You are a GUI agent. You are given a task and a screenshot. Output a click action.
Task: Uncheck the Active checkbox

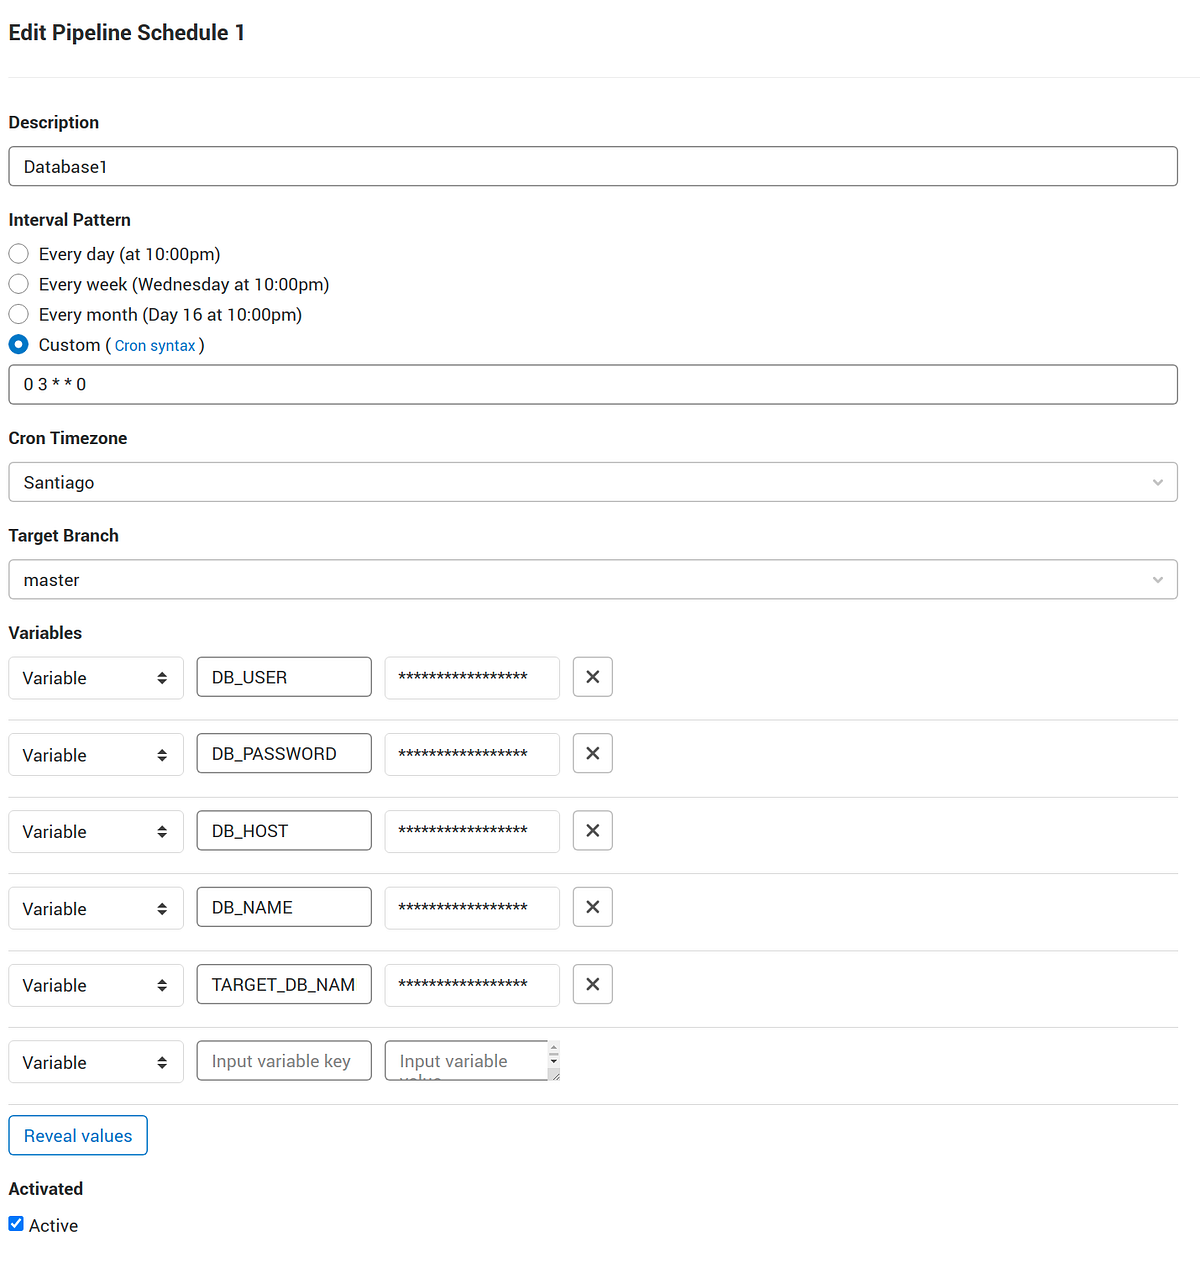point(15,1222)
